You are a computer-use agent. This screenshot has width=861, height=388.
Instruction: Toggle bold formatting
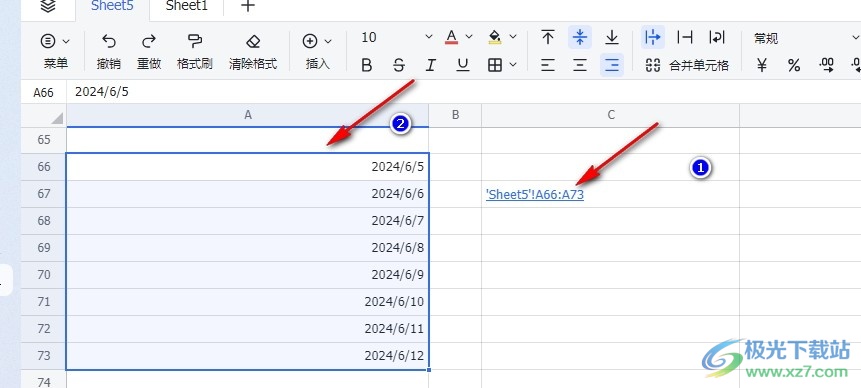coord(367,66)
